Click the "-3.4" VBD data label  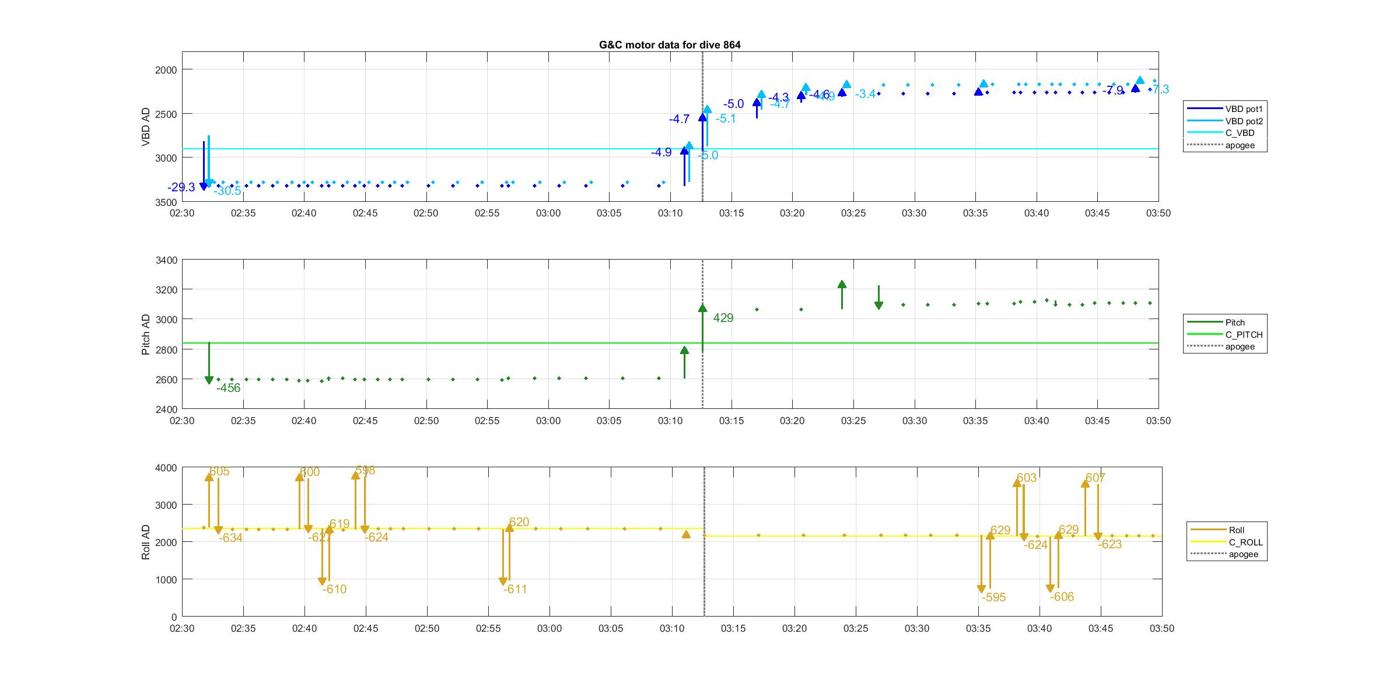coord(865,94)
